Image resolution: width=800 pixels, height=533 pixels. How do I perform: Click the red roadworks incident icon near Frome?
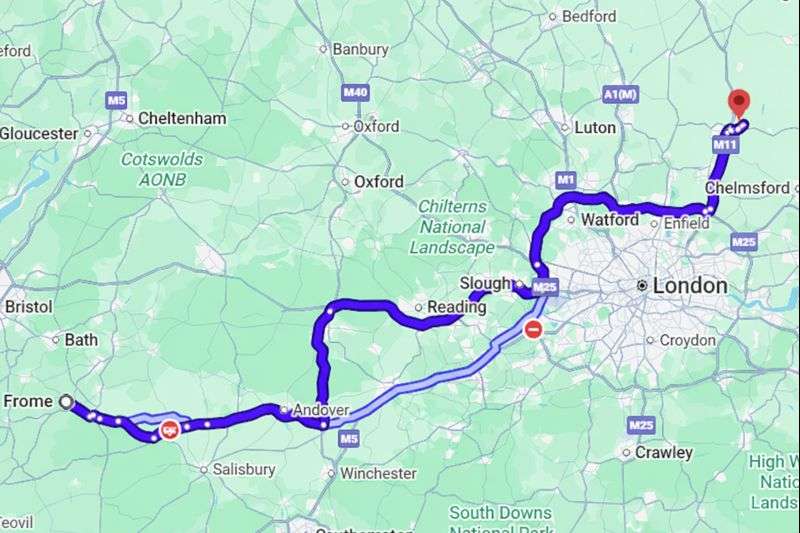[x=170, y=429]
